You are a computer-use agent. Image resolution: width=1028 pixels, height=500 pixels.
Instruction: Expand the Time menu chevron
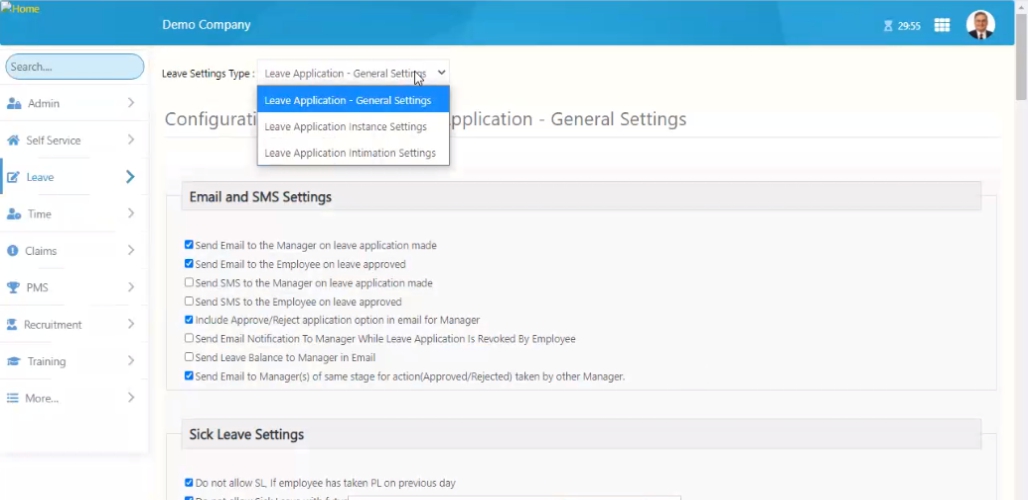131,214
